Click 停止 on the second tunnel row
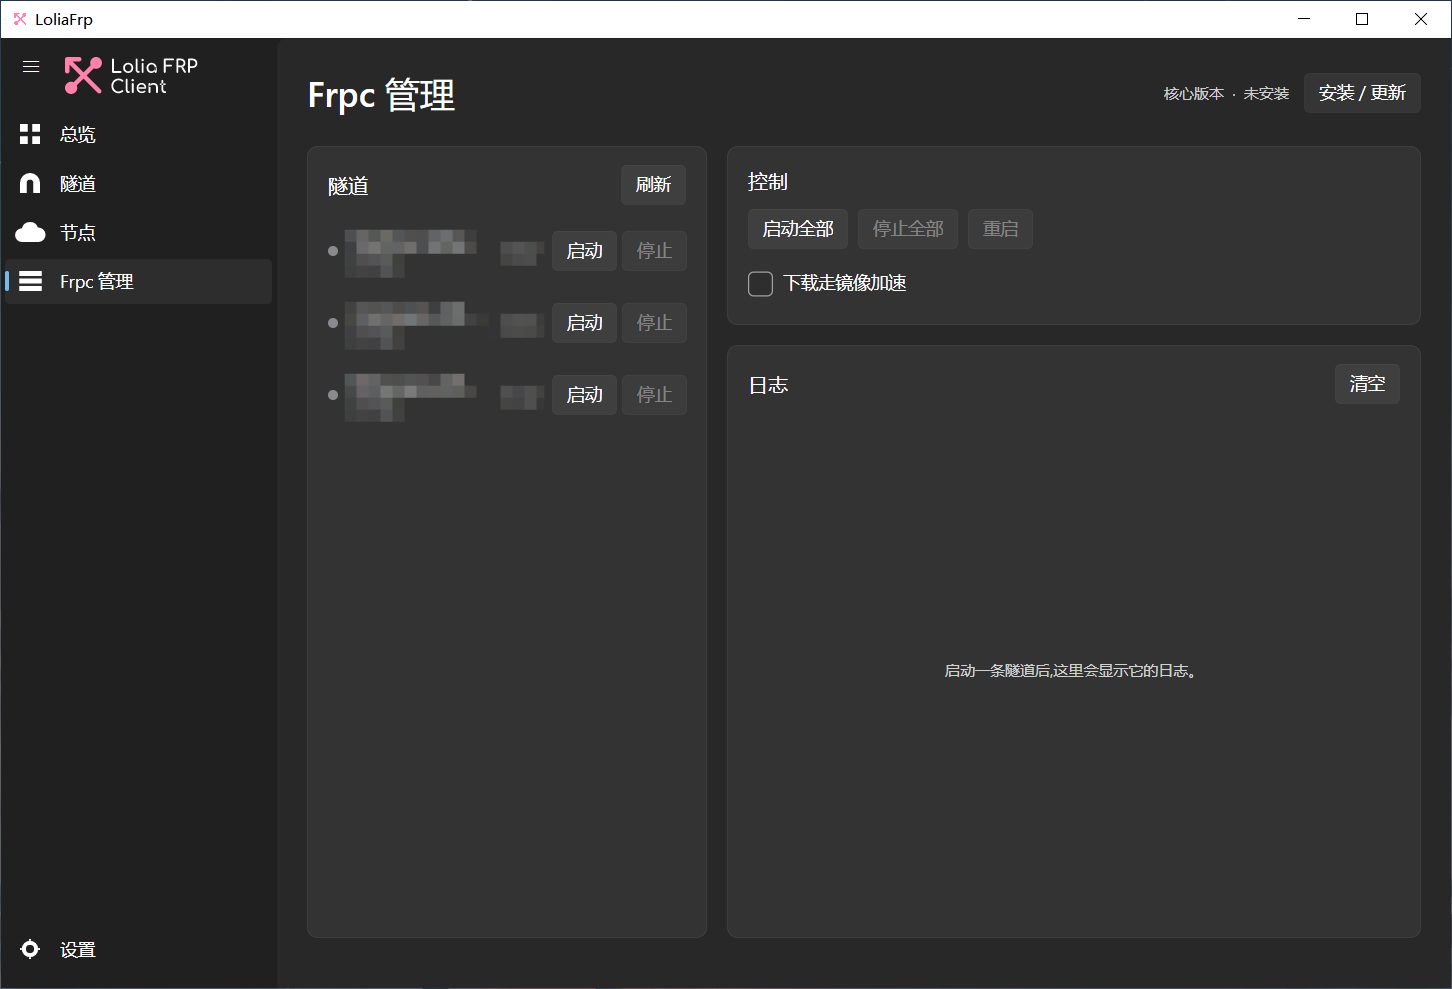The height and width of the screenshot is (989, 1452). (x=654, y=323)
